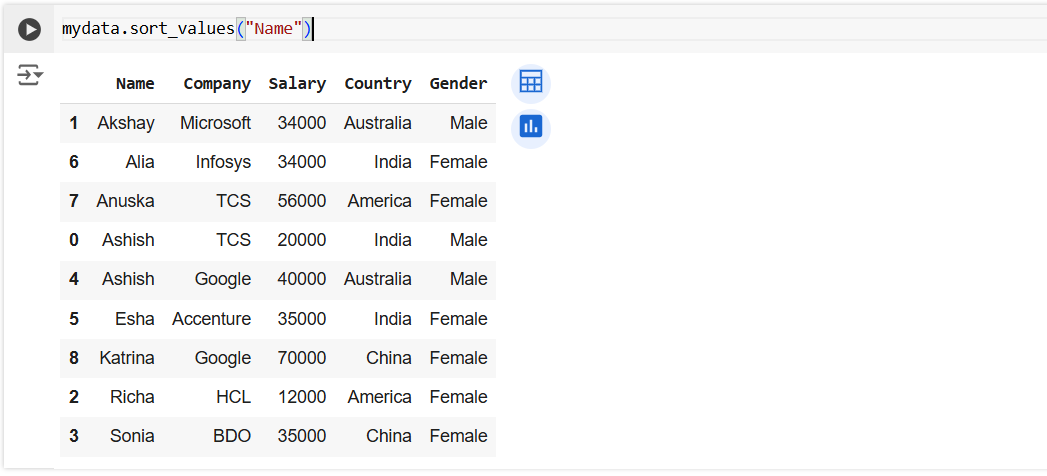Select the Gender column header

click(459, 84)
